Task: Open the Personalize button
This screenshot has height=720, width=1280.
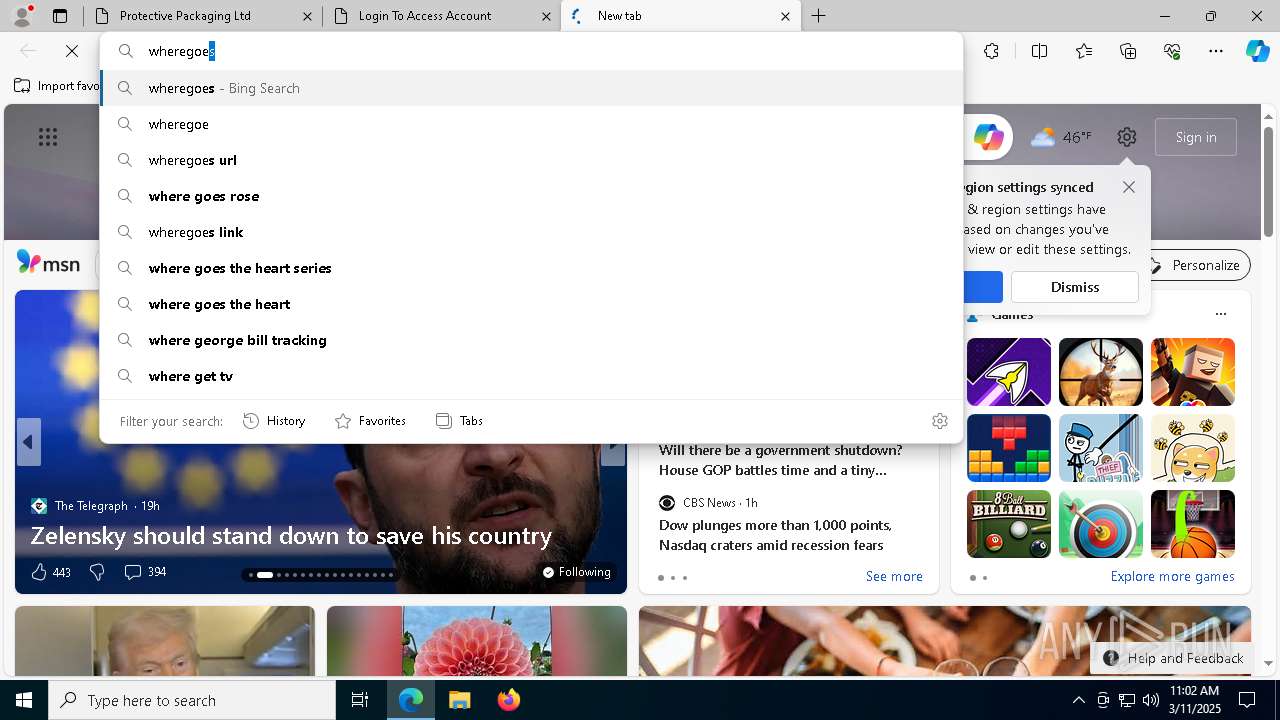Action: pos(1195,265)
